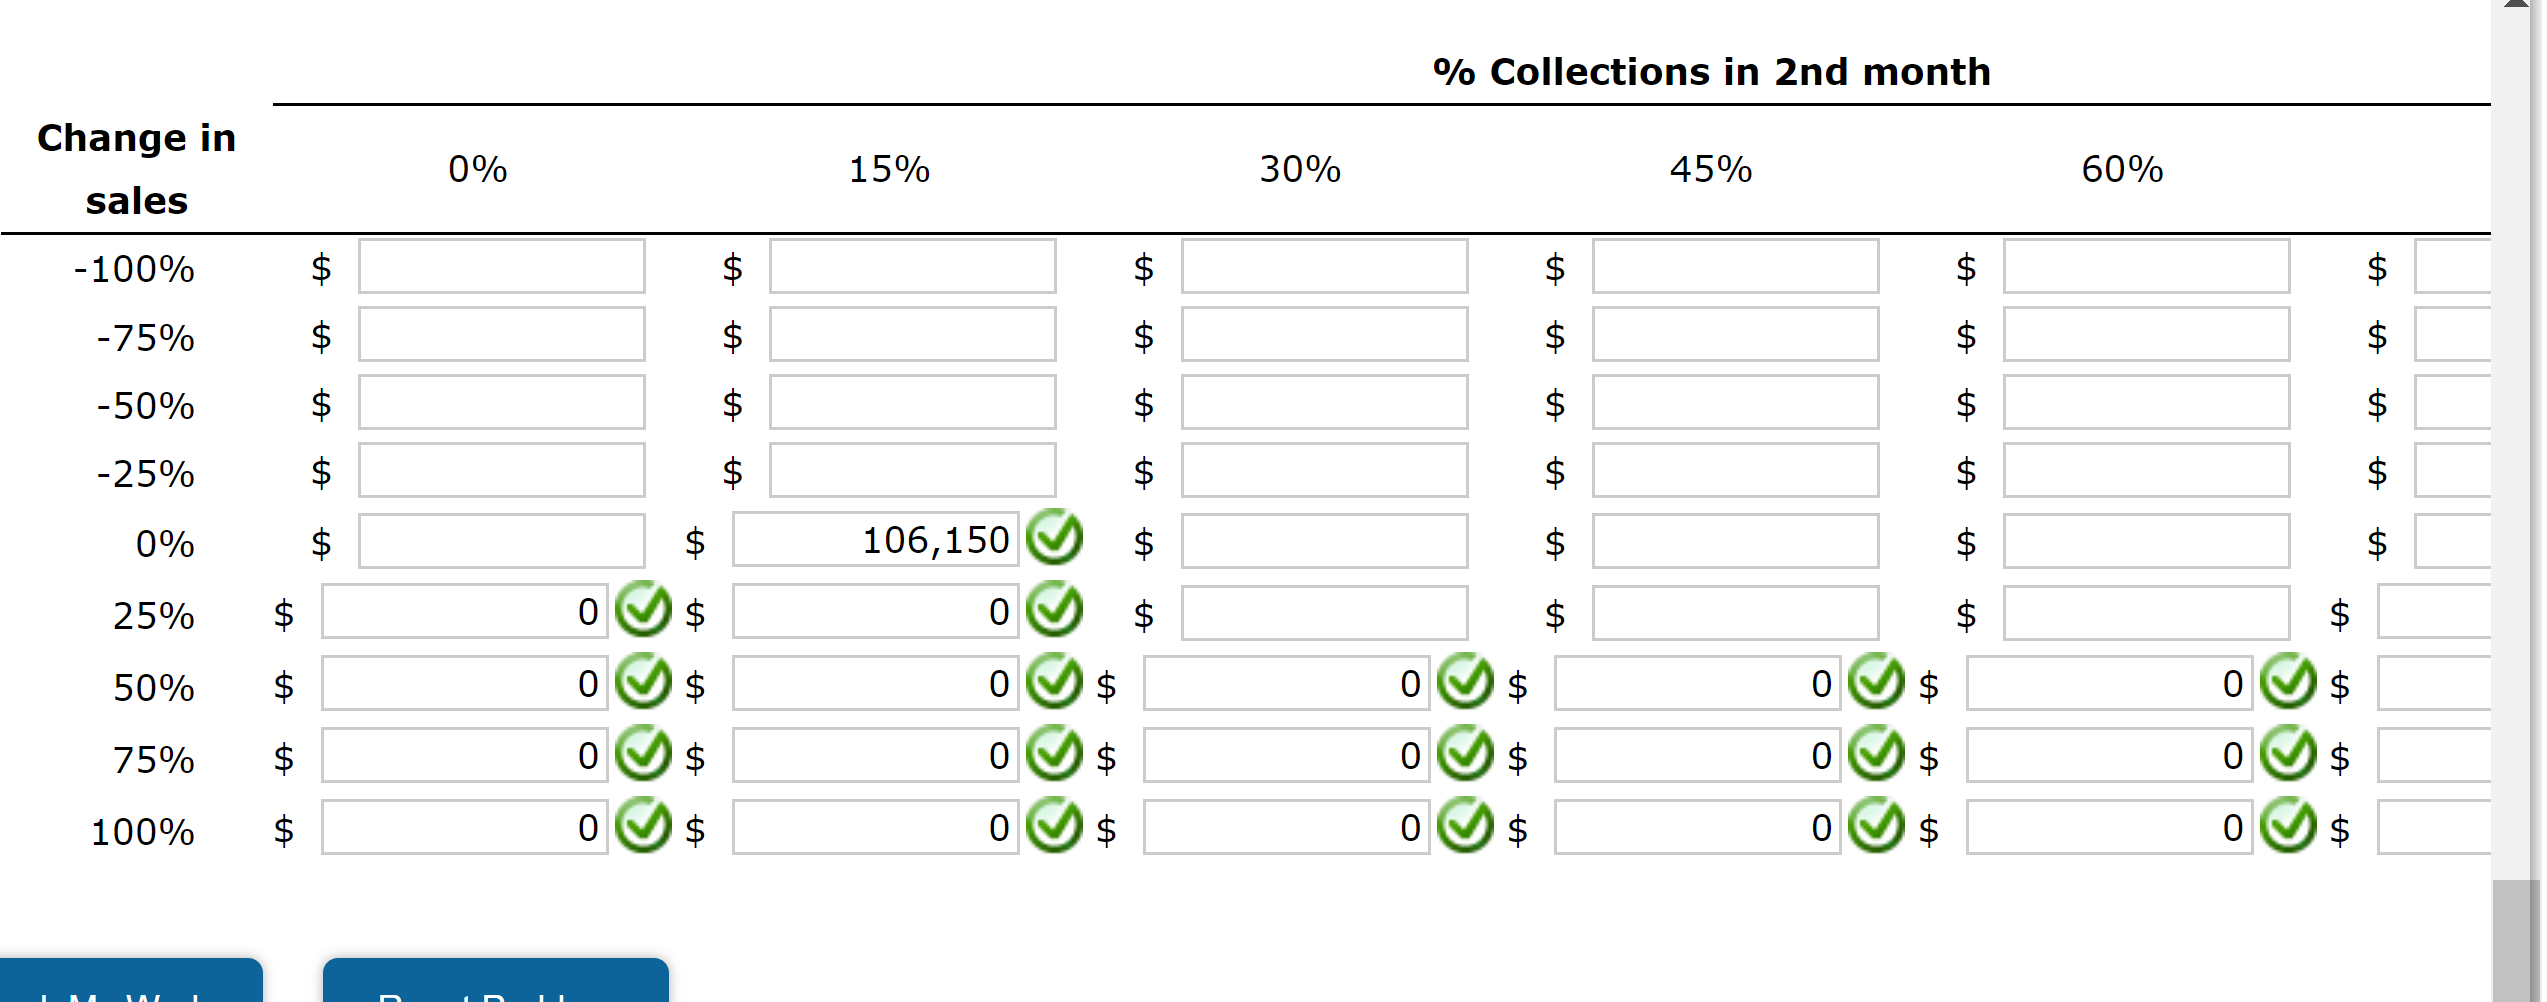Viewport: 2547px width, 1002px height.
Task: Click checkmark in 50% row under 45% column
Action: [1876, 682]
